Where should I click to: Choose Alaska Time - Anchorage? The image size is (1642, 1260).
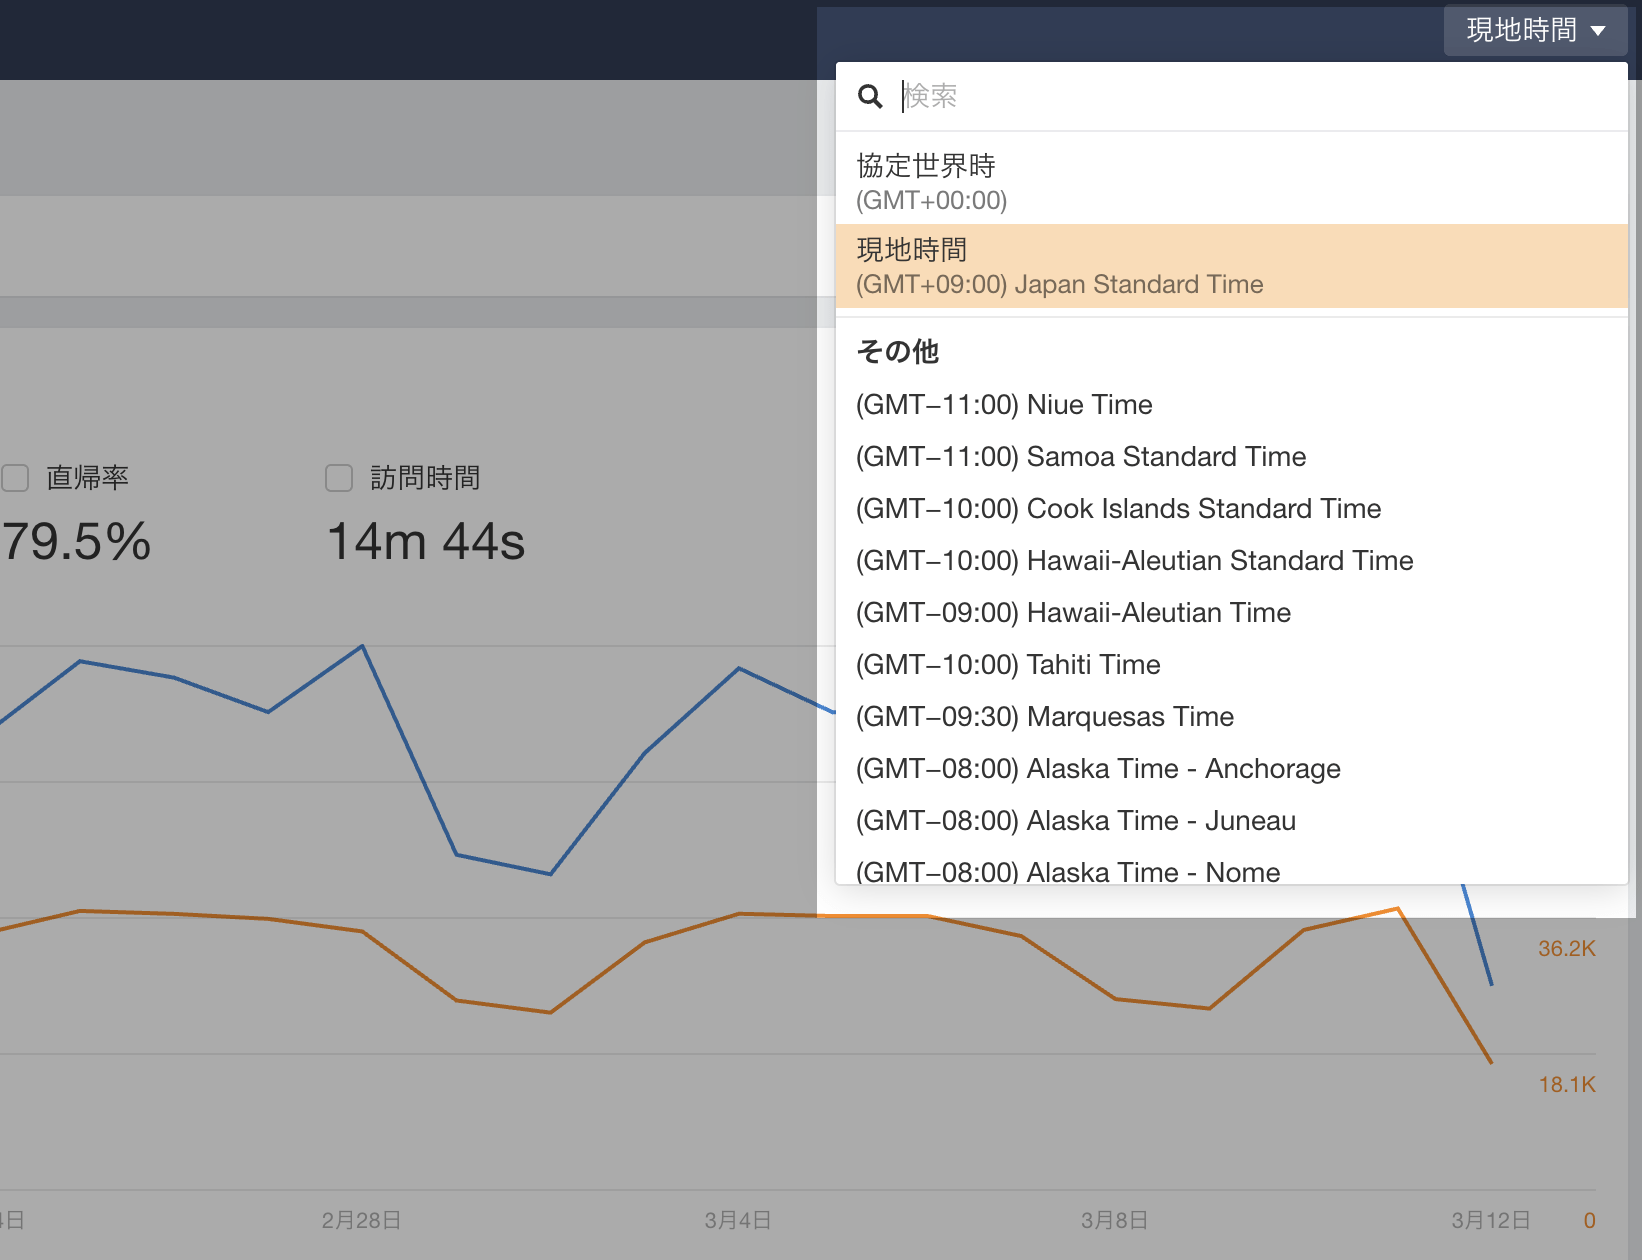(x=1098, y=769)
